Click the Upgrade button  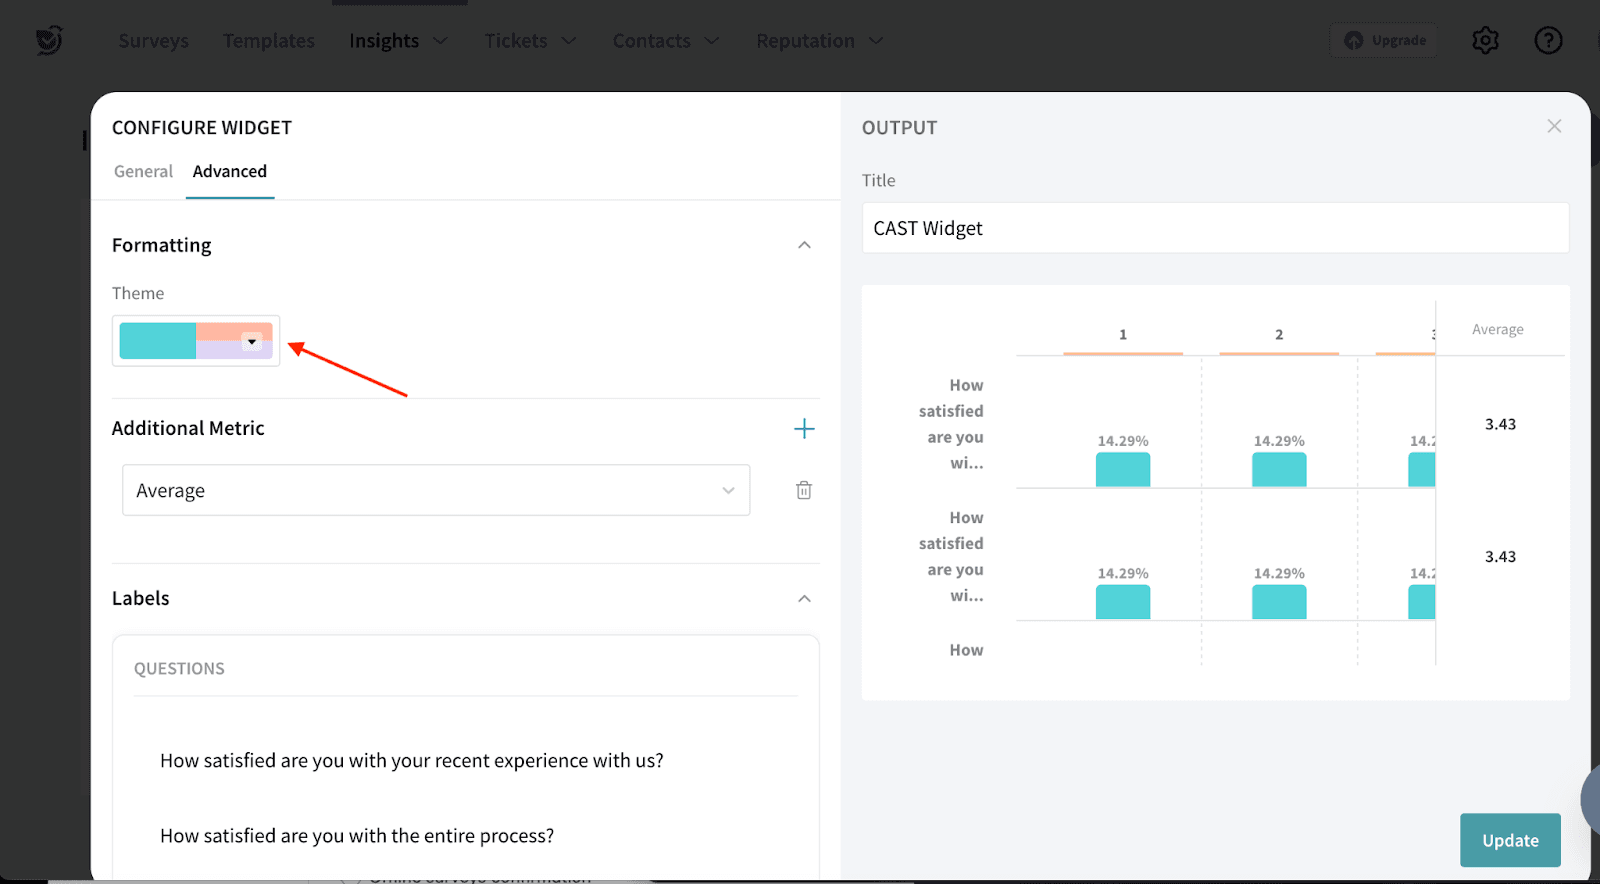[1385, 40]
